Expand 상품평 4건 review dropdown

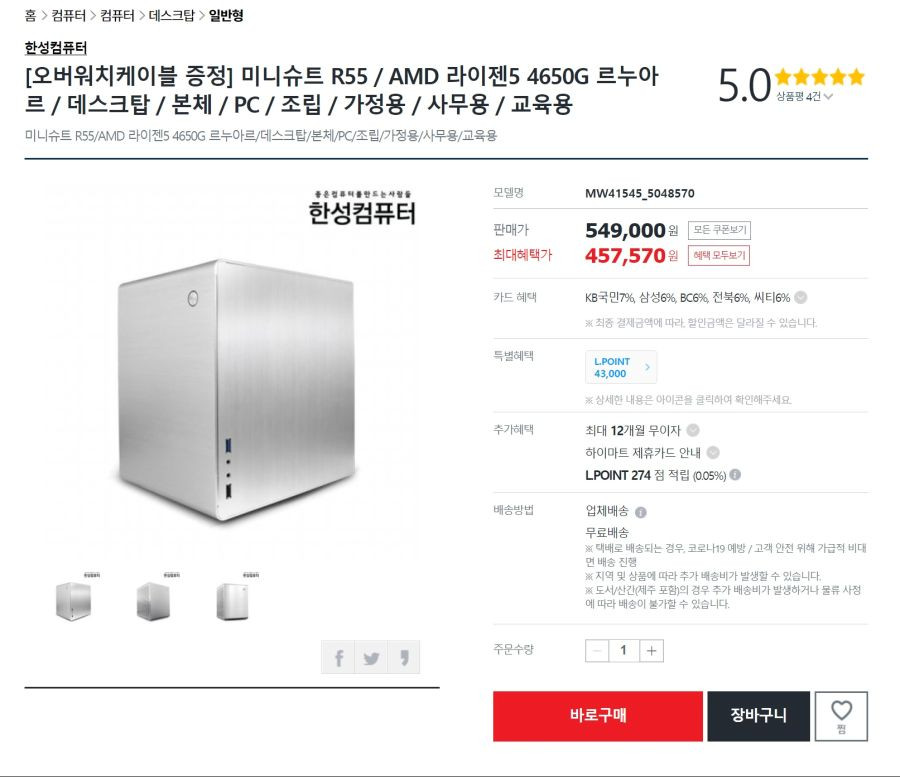pyautogui.click(x=804, y=96)
